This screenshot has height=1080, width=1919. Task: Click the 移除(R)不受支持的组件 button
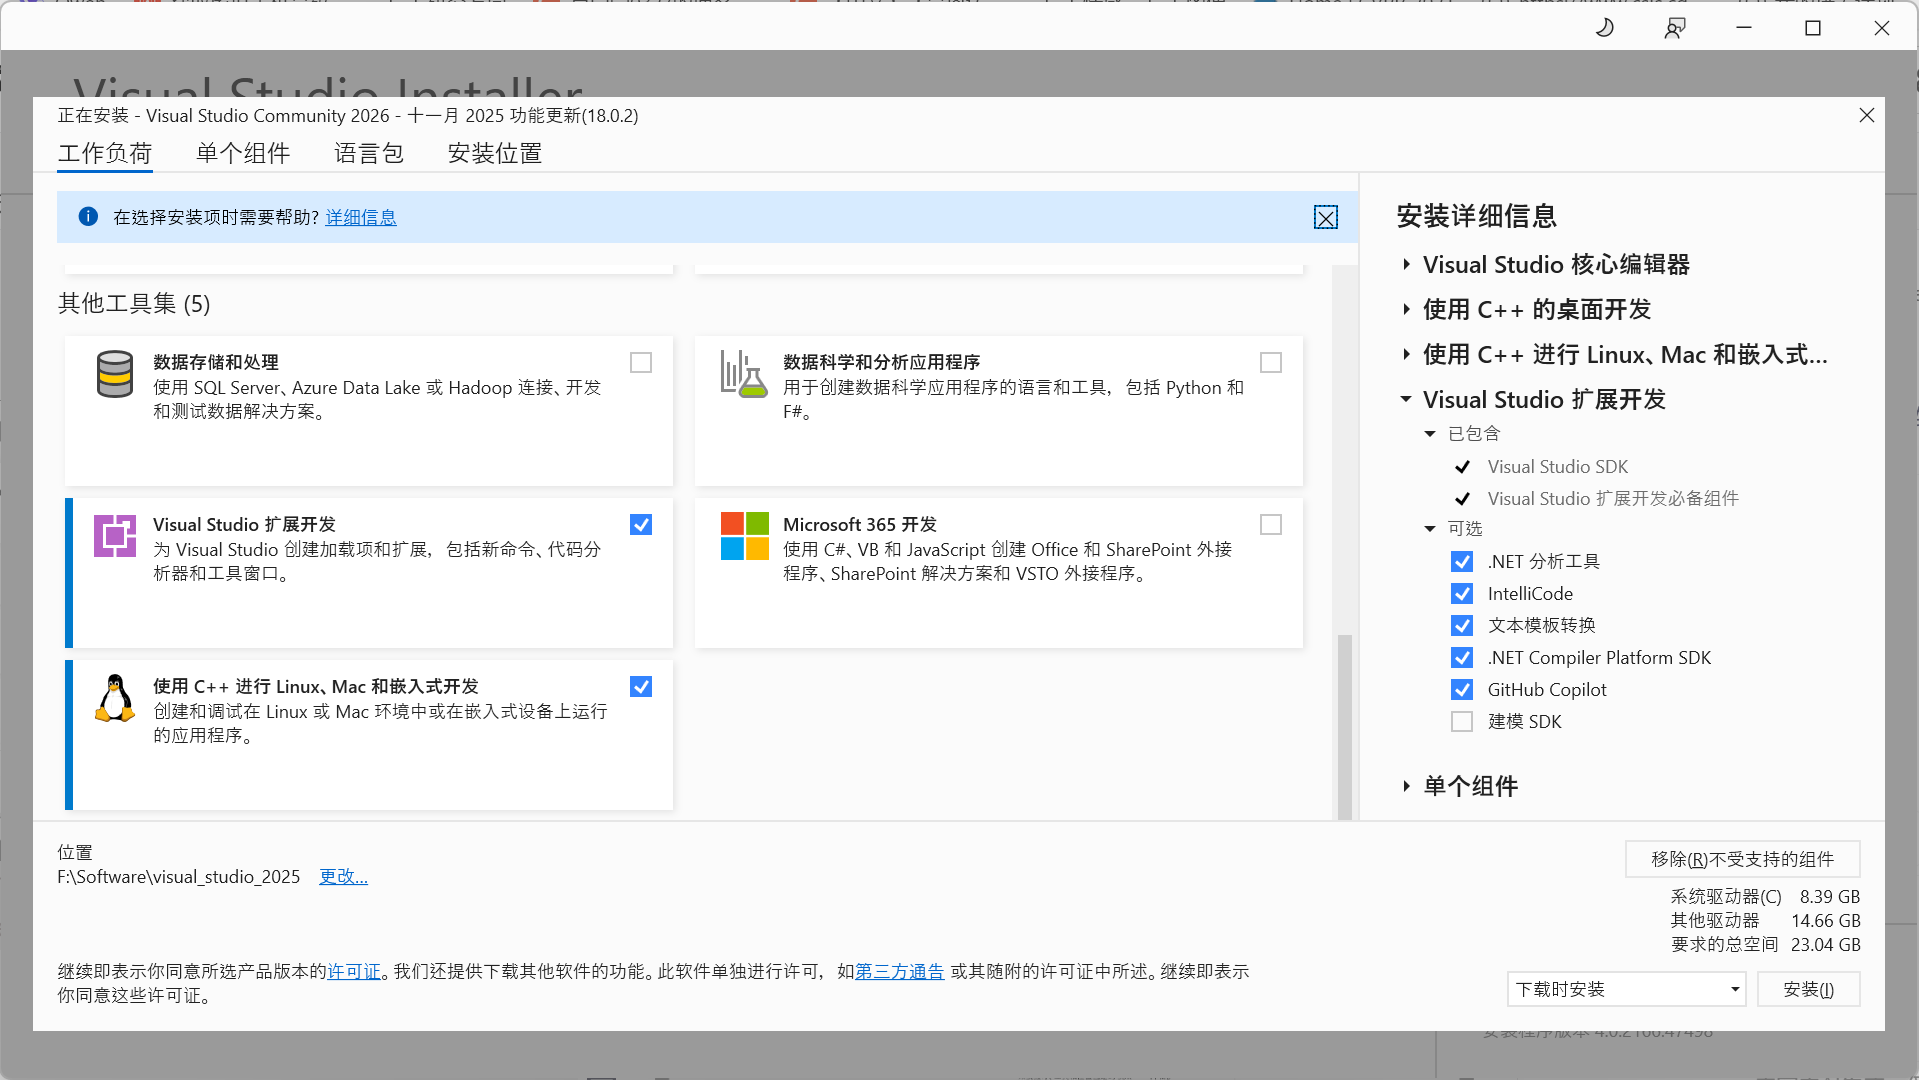click(x=1742, y=859)
